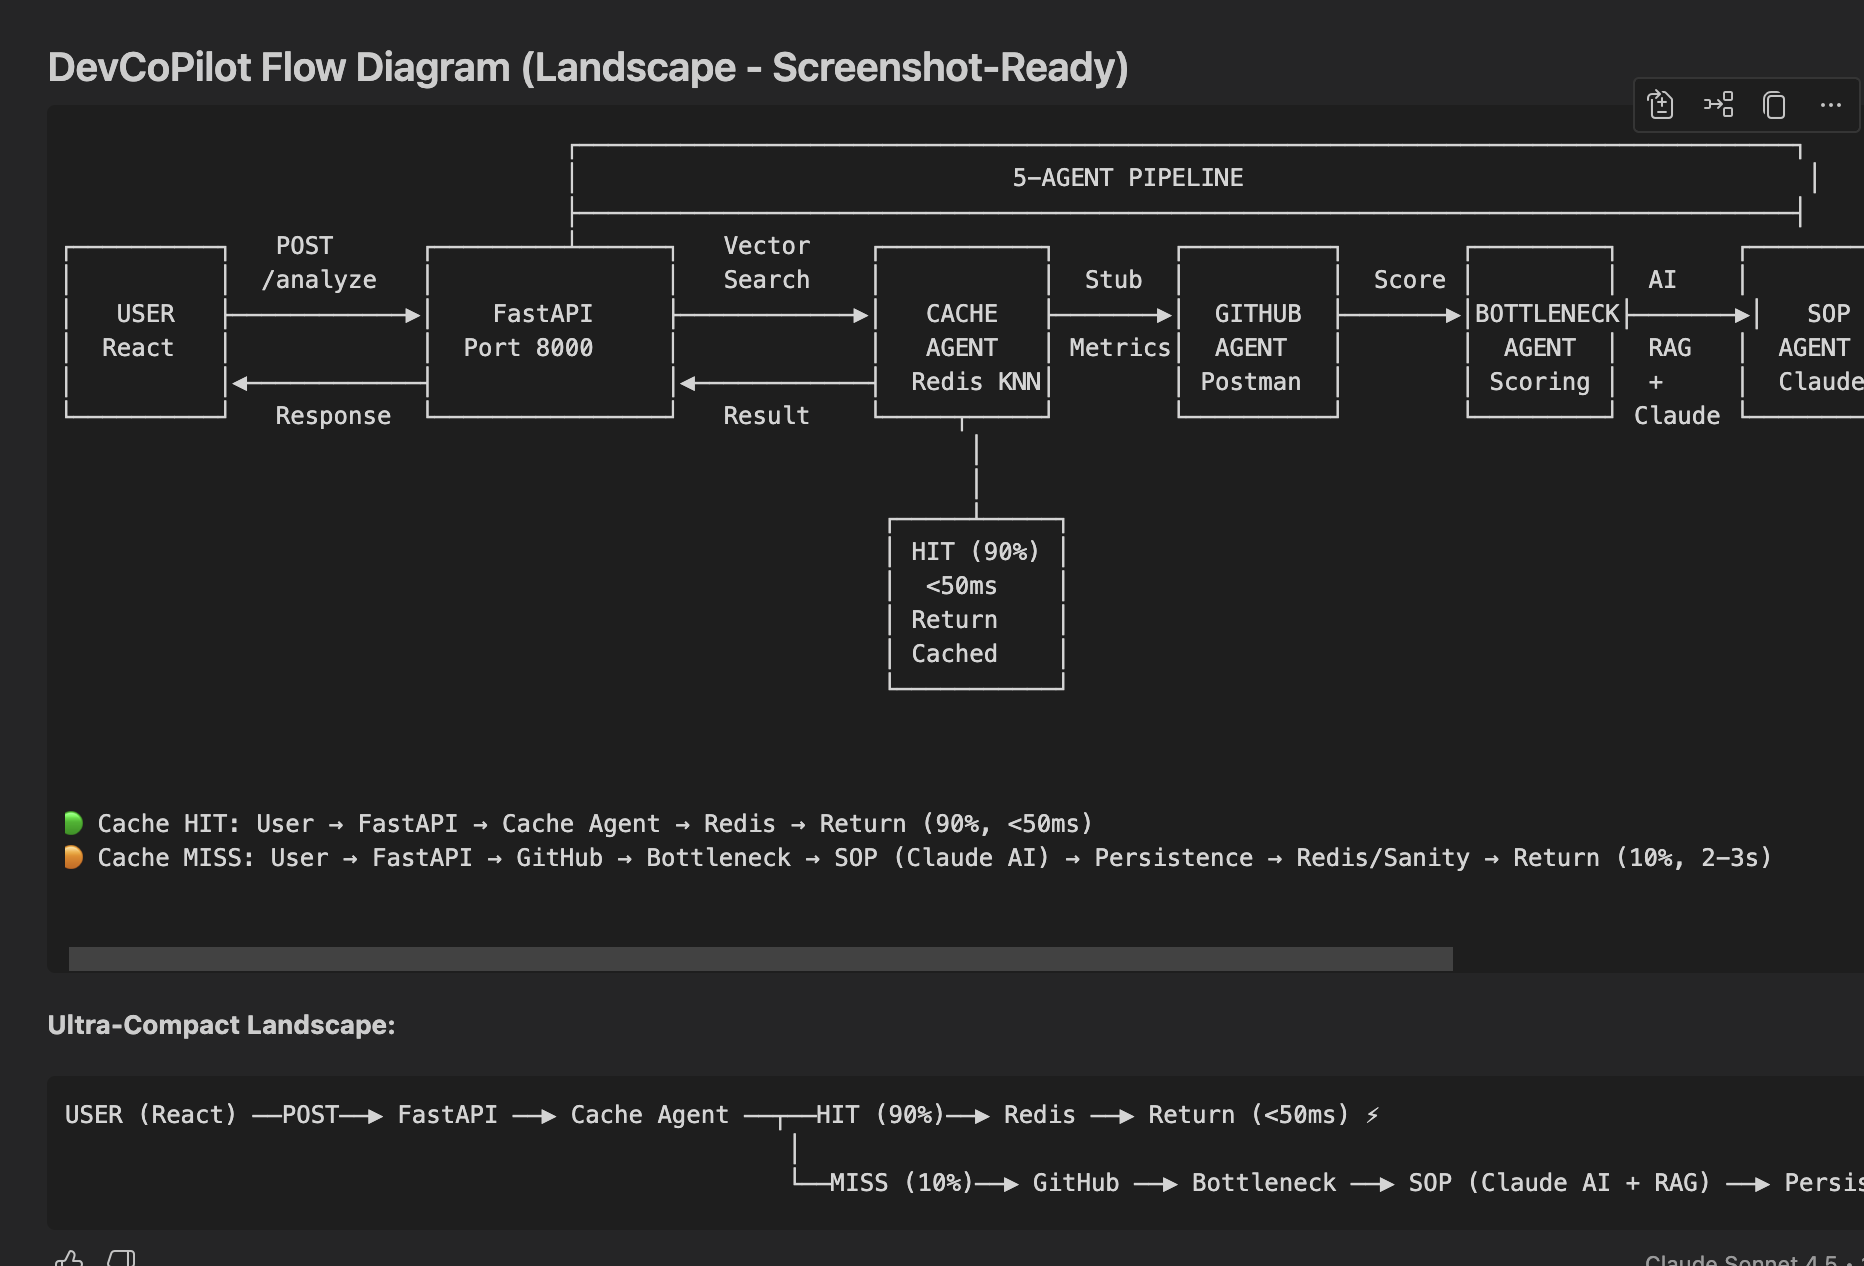
Task: Click the "Result" return arrow label
Action: coord(767,416)
